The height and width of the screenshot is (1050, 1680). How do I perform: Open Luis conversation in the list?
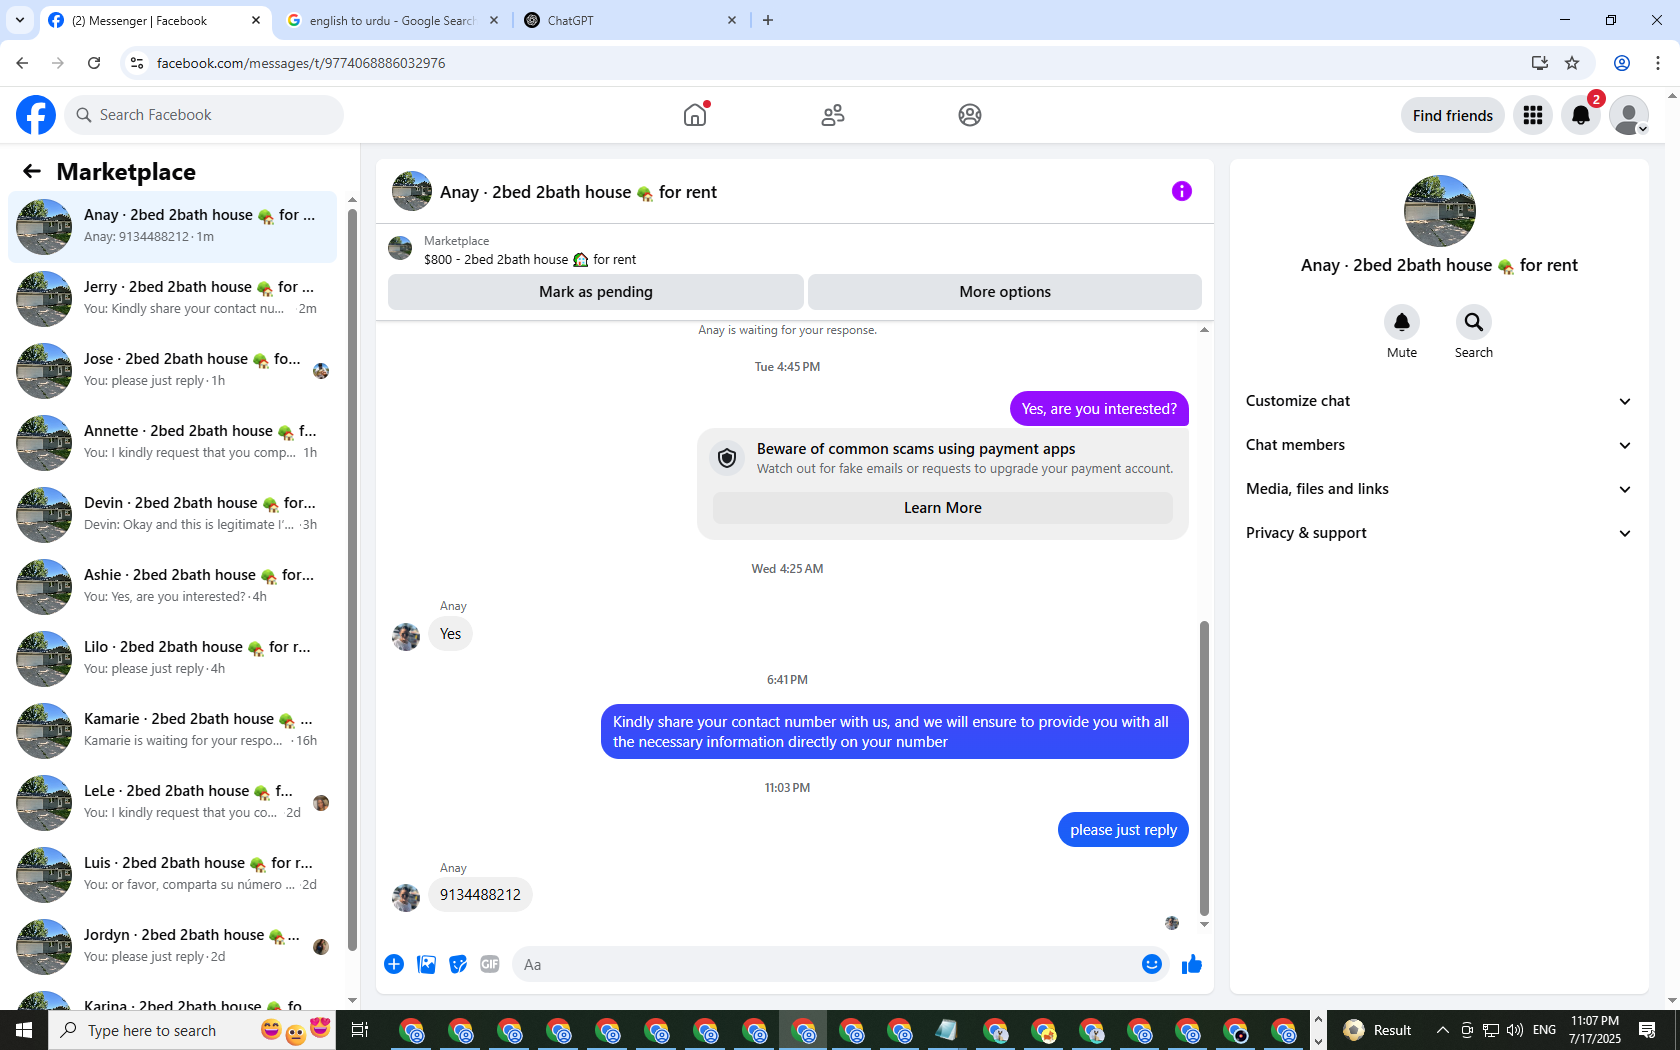tap(172, 874)
